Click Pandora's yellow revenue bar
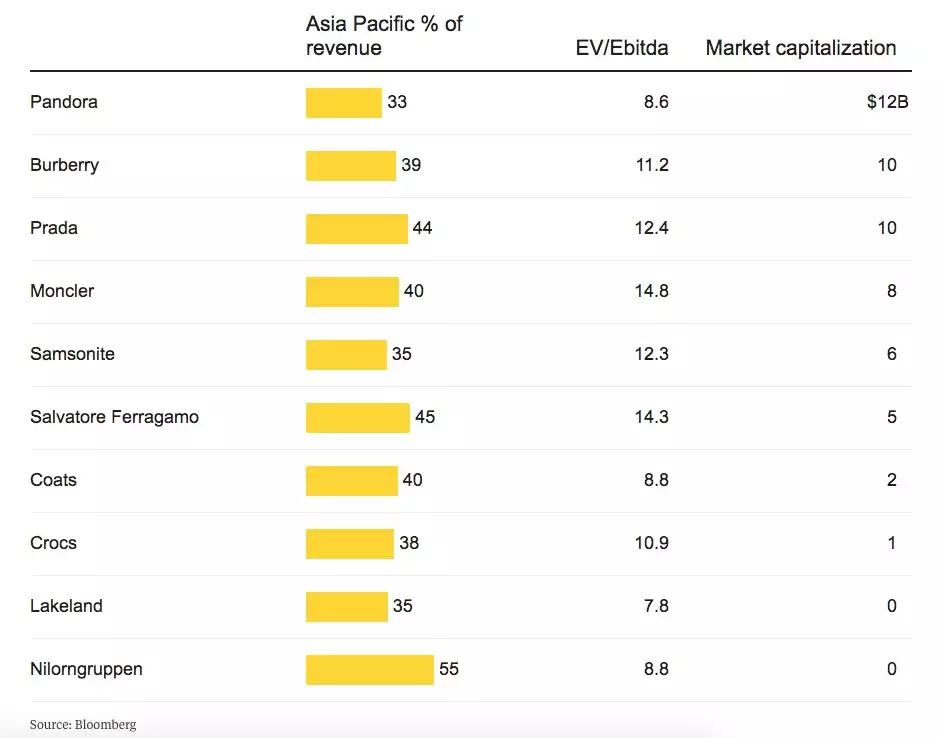938x738 pixels. pyautogui.click(x=344, y=102)
